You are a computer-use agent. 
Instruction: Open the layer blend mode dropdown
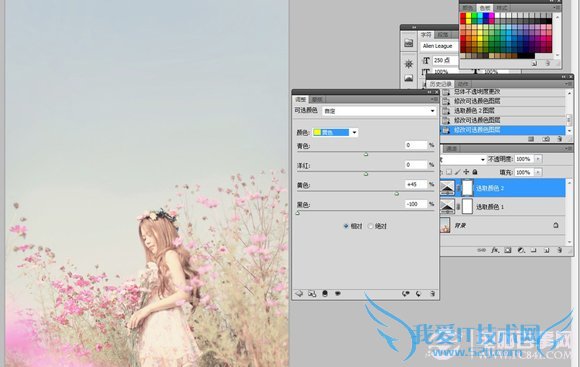463,159
